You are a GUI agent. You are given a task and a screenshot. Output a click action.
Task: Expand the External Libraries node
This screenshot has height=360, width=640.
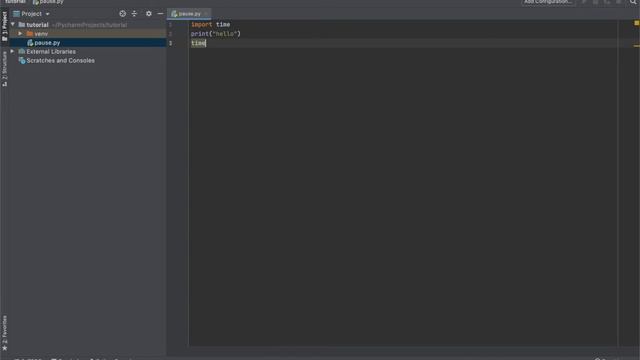coord(12,51)
